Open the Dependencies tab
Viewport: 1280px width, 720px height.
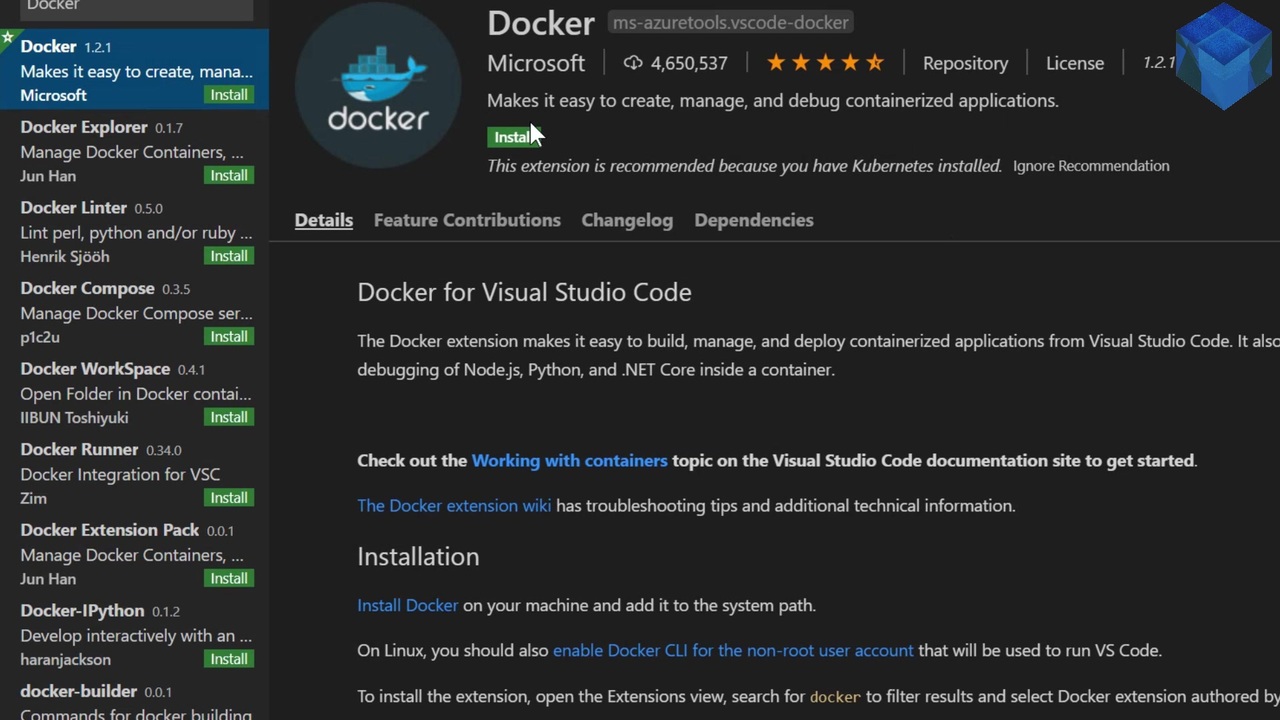(754, 220)
